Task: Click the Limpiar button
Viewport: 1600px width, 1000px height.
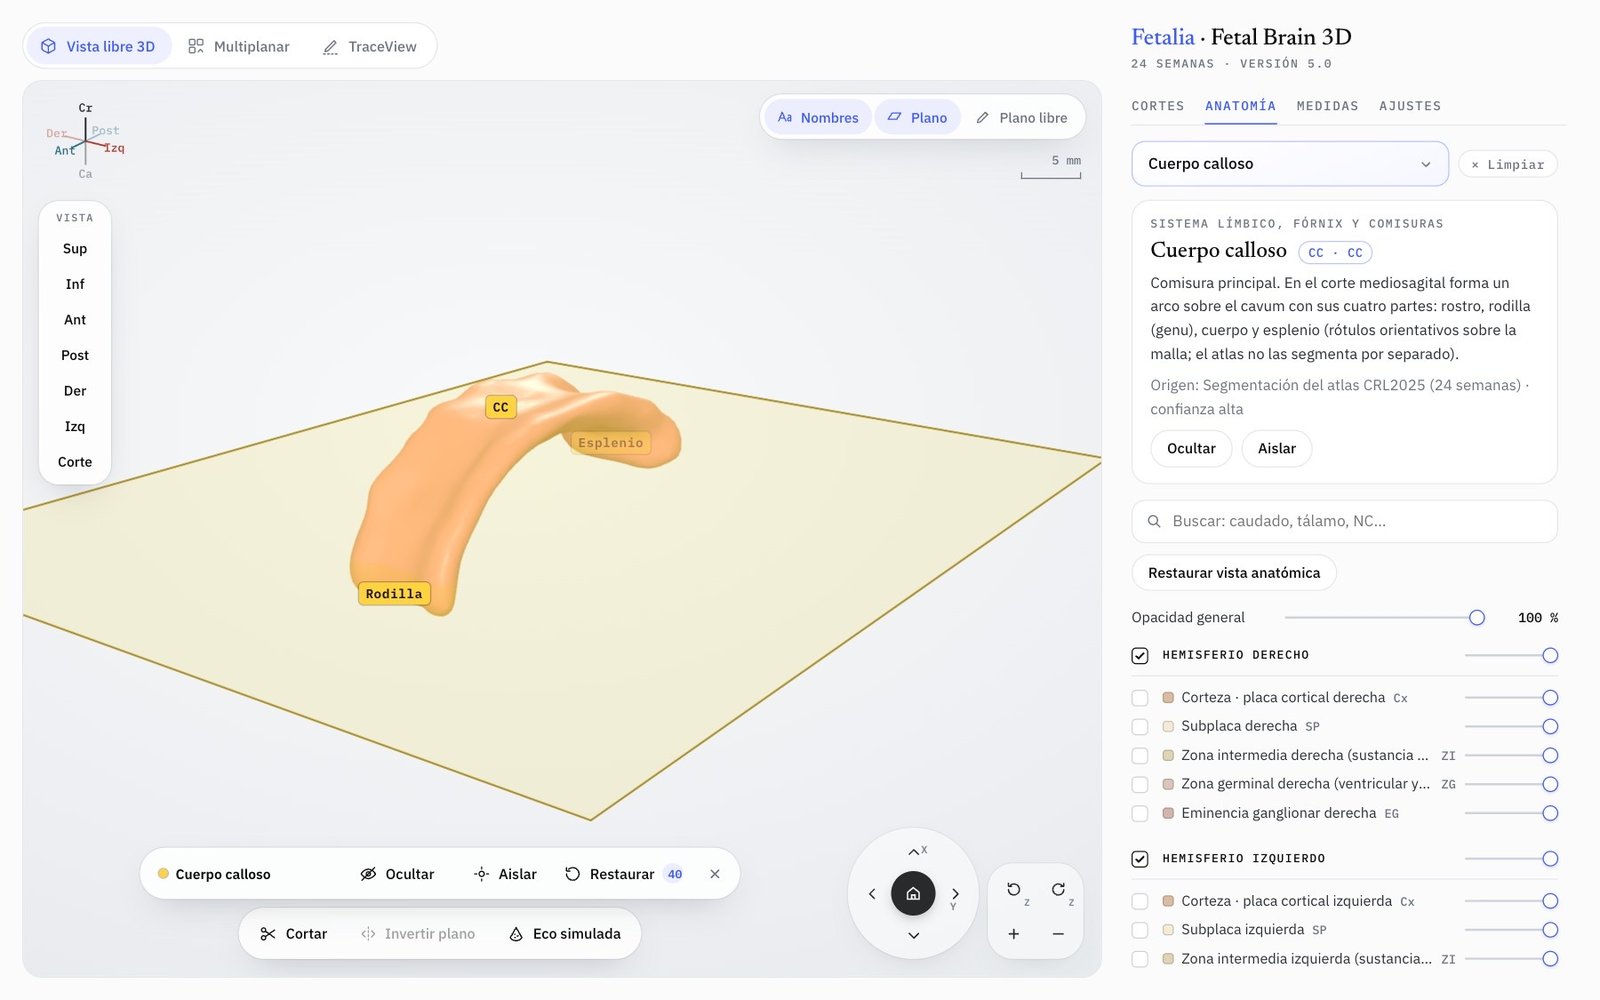Action: tap(1508, 165)
